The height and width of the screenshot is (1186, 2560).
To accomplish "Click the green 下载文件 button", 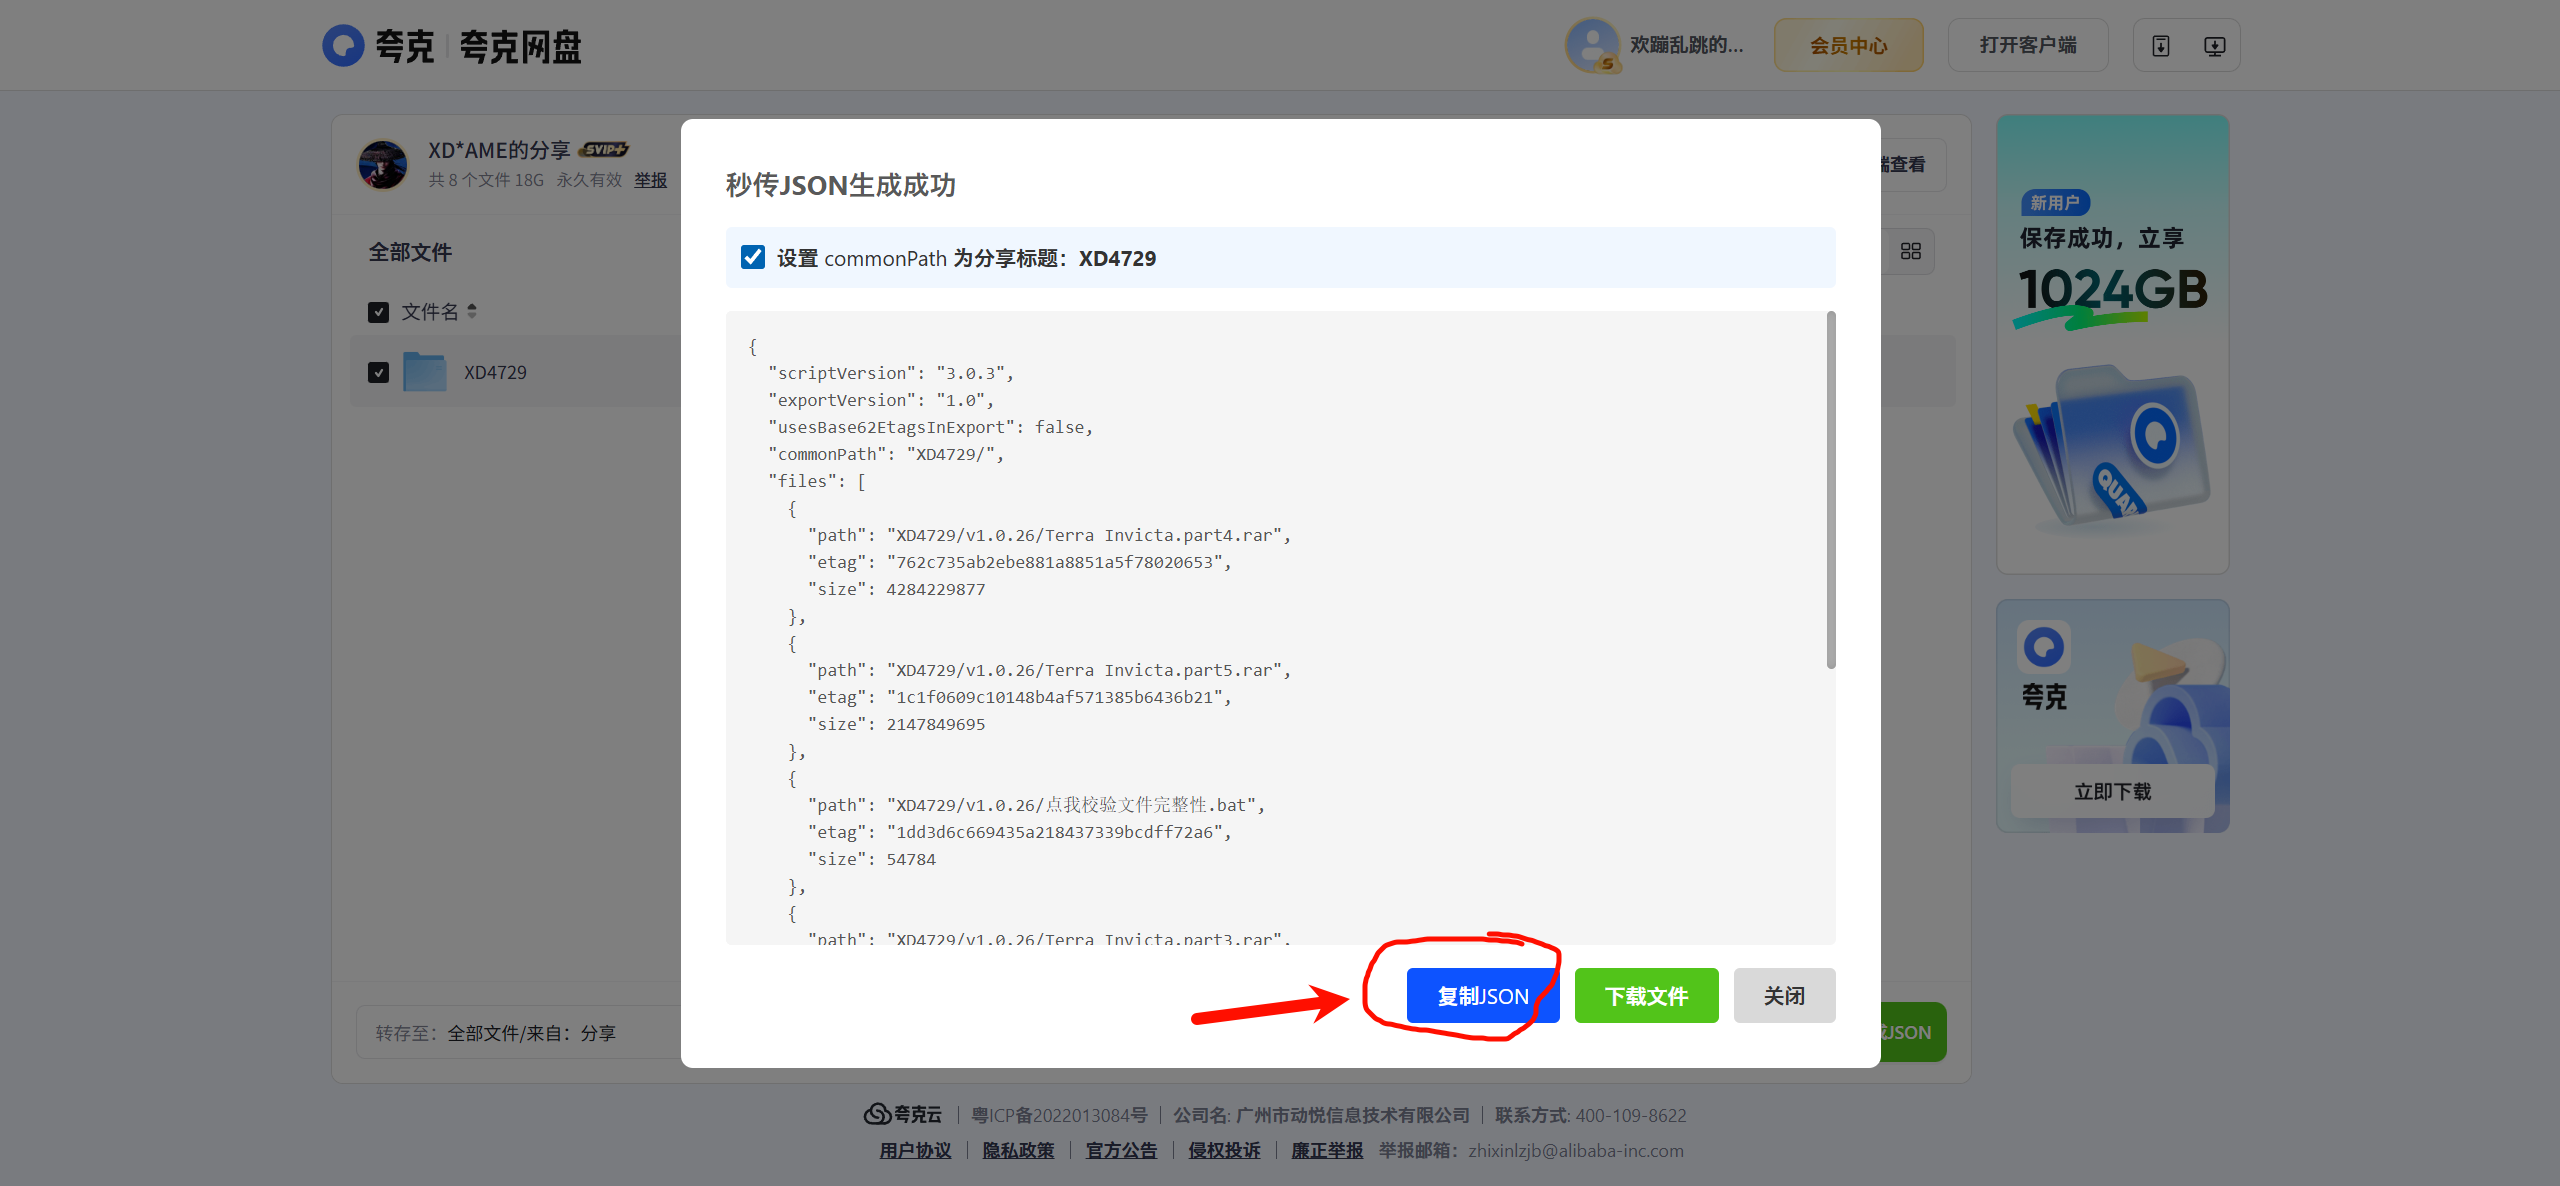I will (1646, 996).
